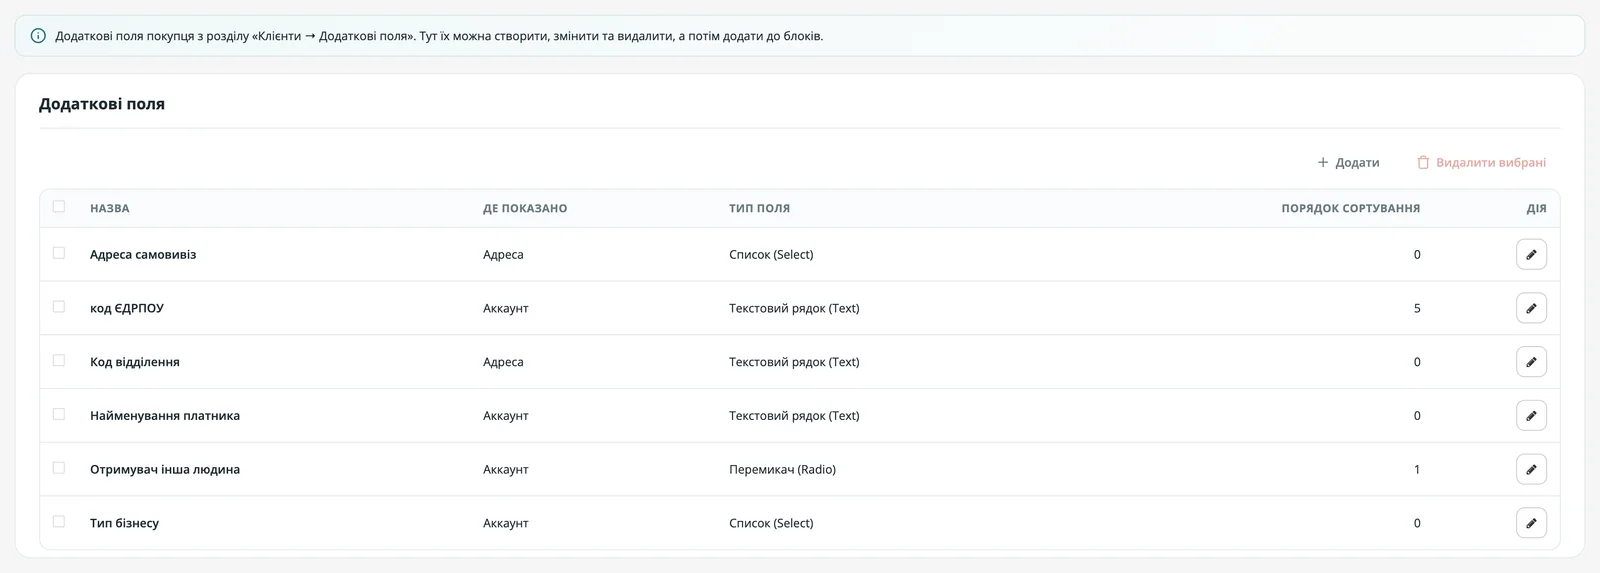Select the код ЄДРПОУ row checkbox

[59, 307]
